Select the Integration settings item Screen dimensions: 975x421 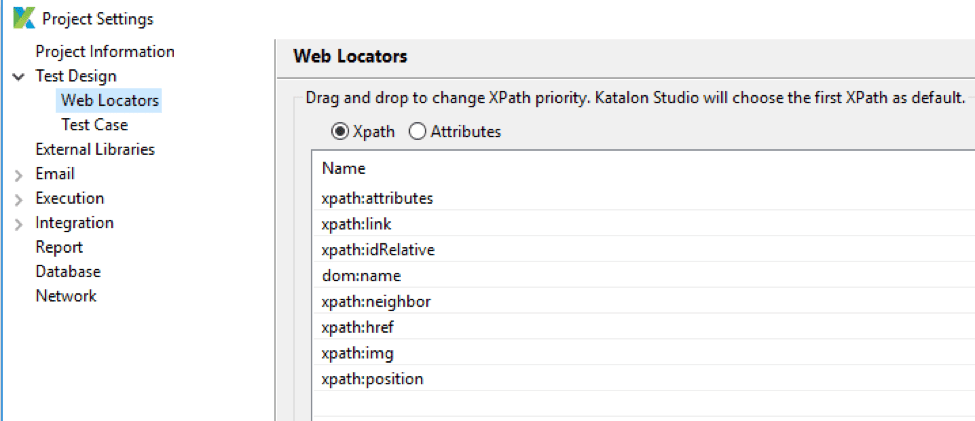coord(75,223)
